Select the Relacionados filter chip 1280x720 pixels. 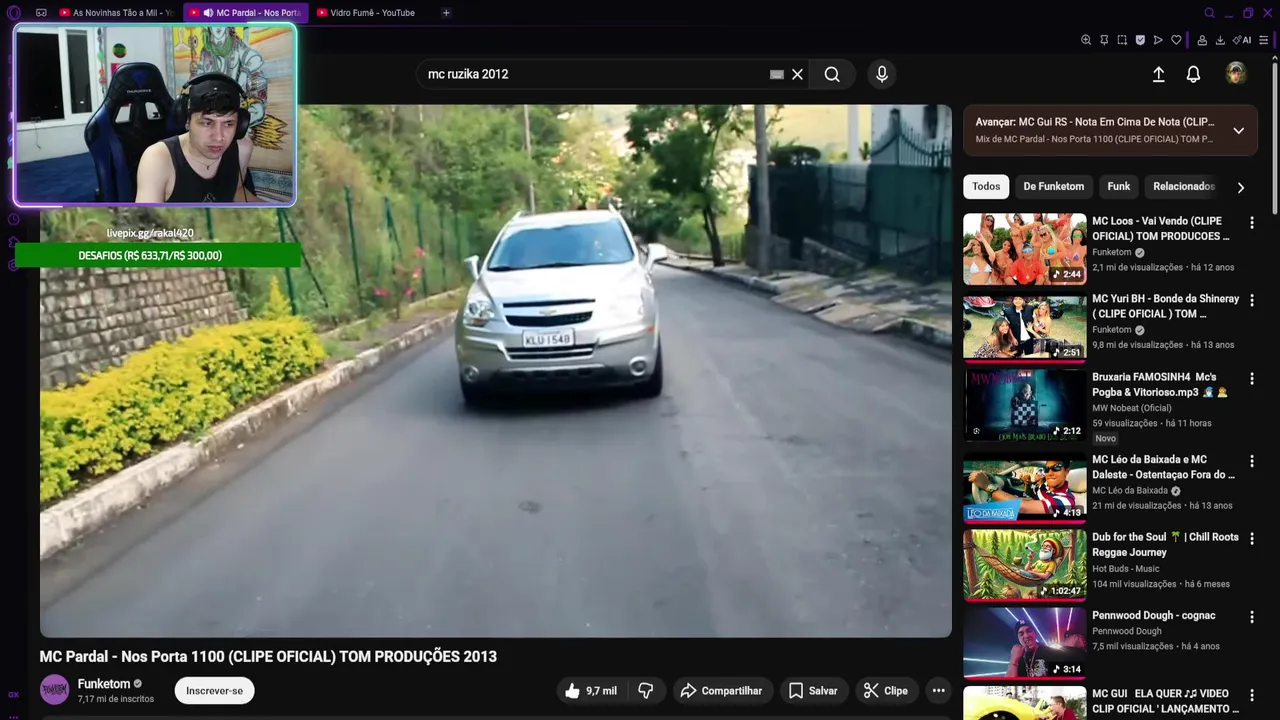[1184, 186]
